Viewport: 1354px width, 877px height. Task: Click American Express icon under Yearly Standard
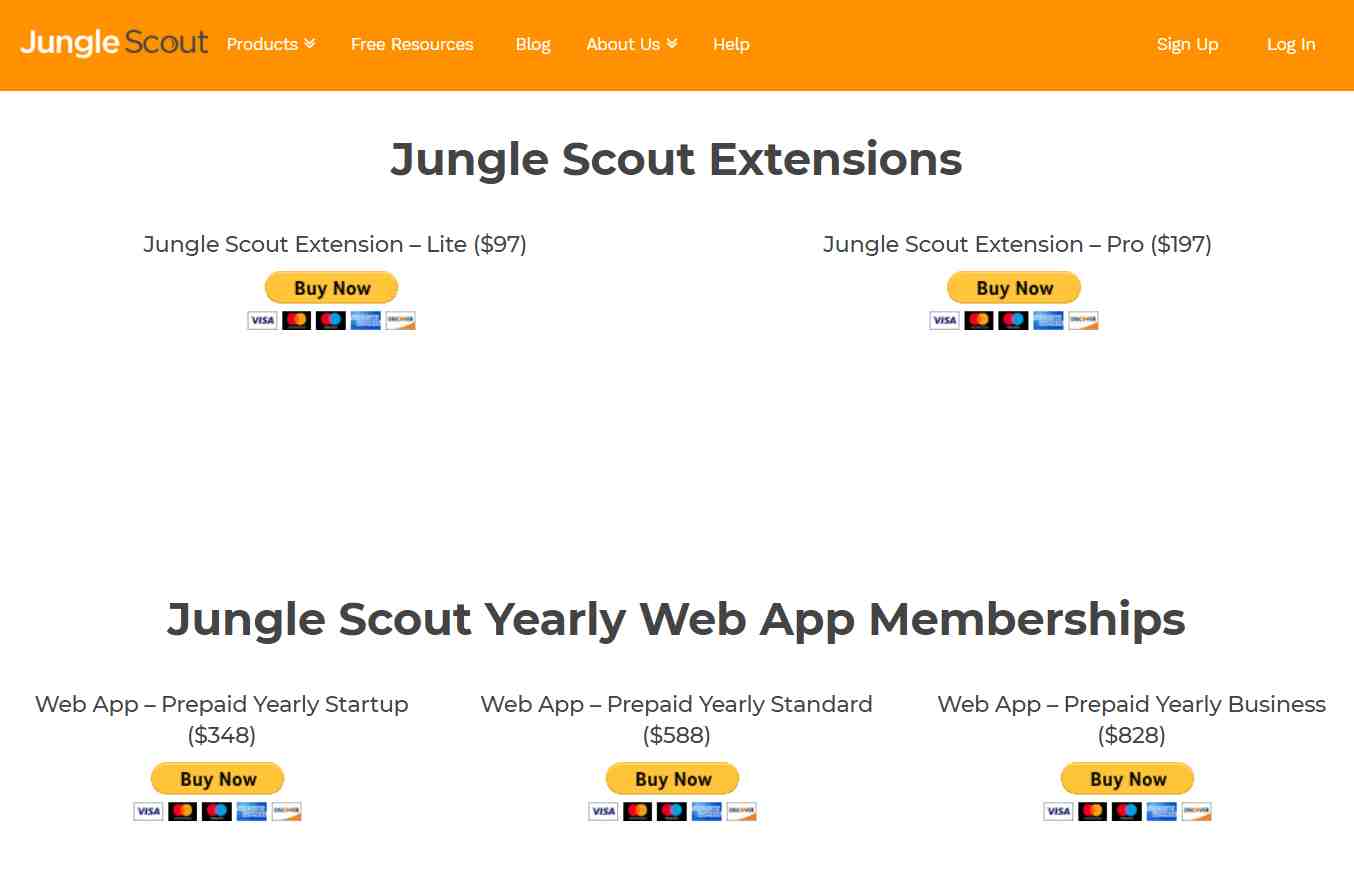pyautogui.click(x=706, y=811)
